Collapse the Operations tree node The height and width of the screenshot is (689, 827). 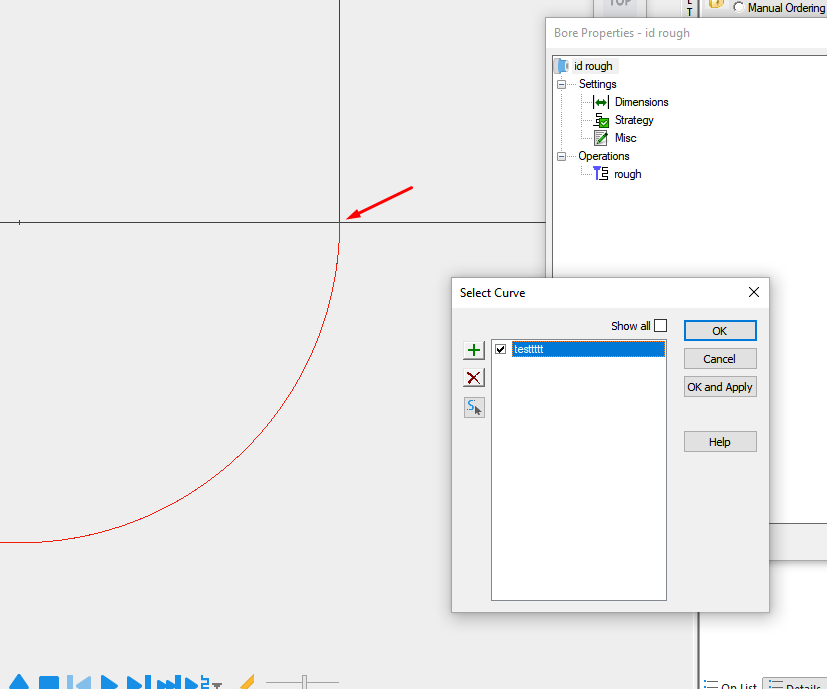[x=561, y=155]
